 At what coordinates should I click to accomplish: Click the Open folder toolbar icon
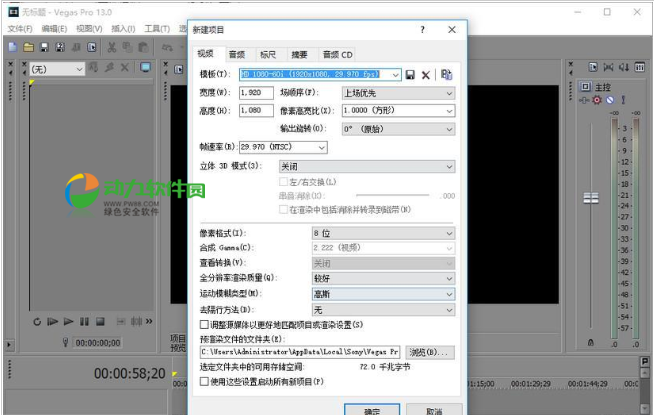tap(29, 47)
